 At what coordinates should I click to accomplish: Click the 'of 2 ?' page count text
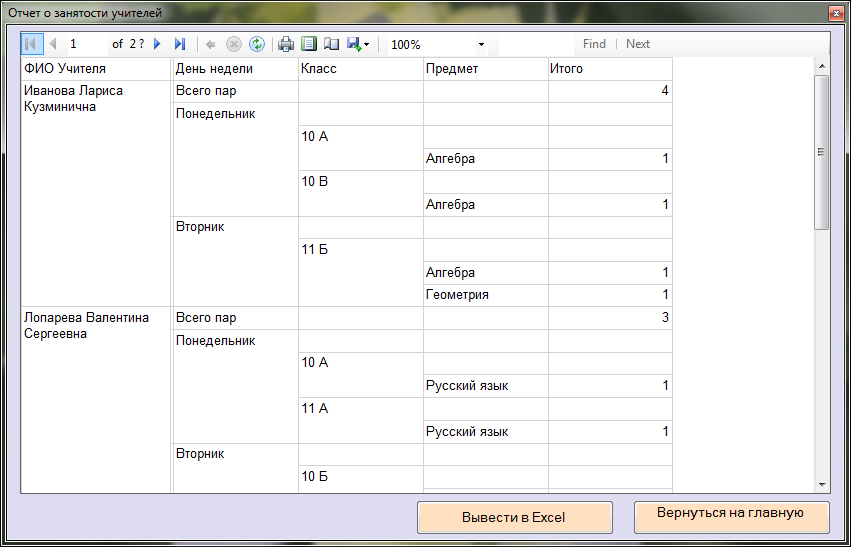129,44
